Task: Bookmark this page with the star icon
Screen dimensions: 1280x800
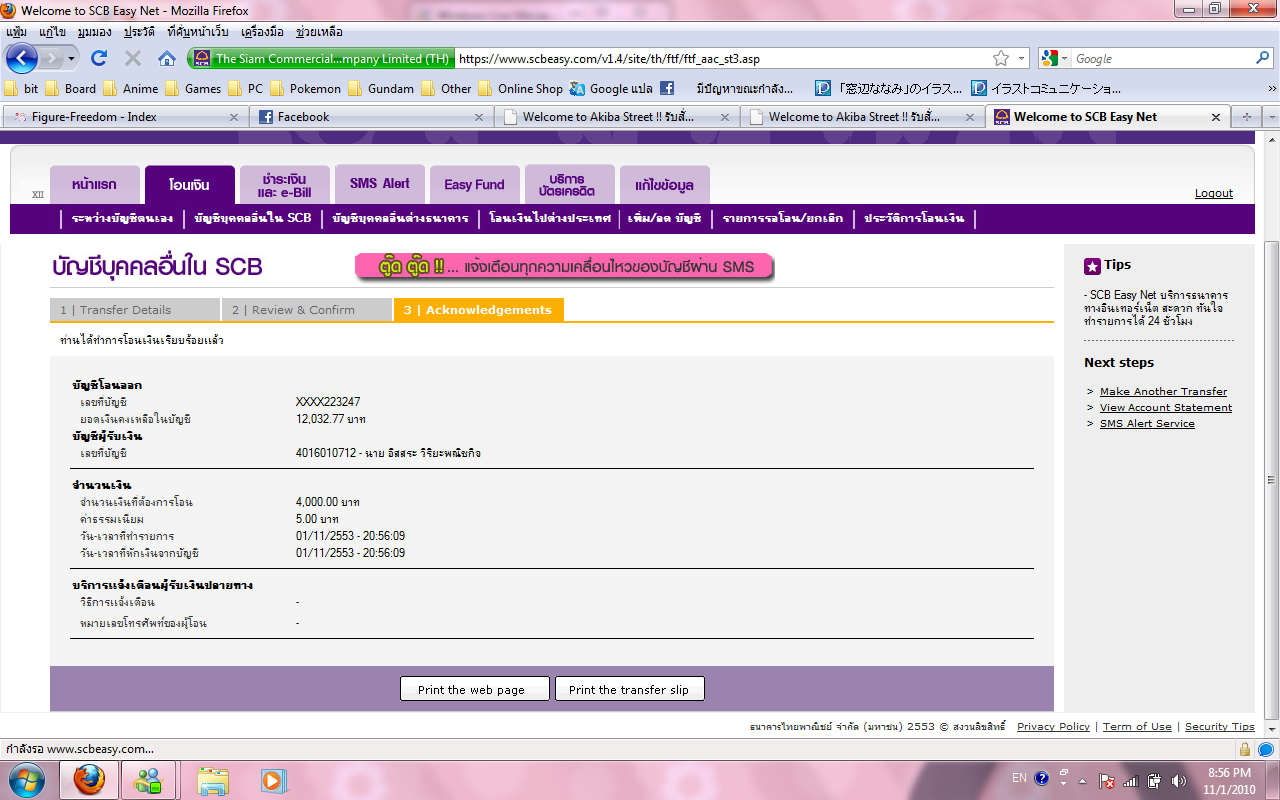Action: (1001, 59)
